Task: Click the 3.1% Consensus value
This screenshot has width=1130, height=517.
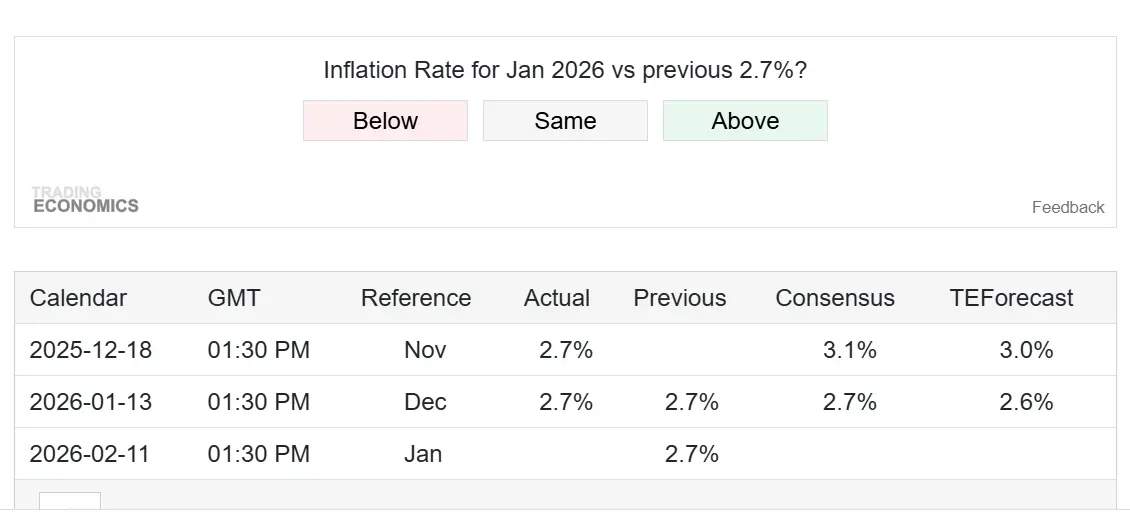Action: [x=850, y=350]
